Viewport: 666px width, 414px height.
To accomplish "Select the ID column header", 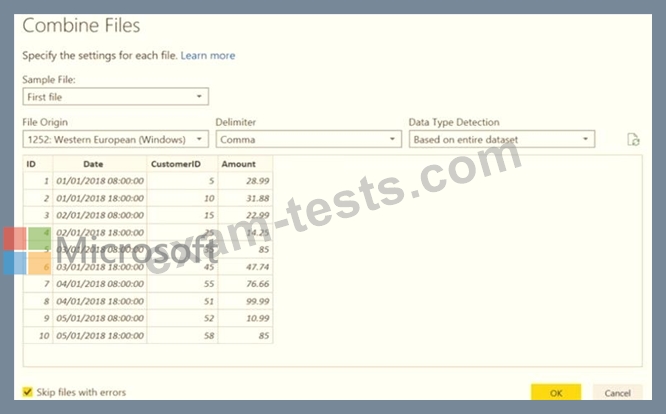I will pos(37,164).
